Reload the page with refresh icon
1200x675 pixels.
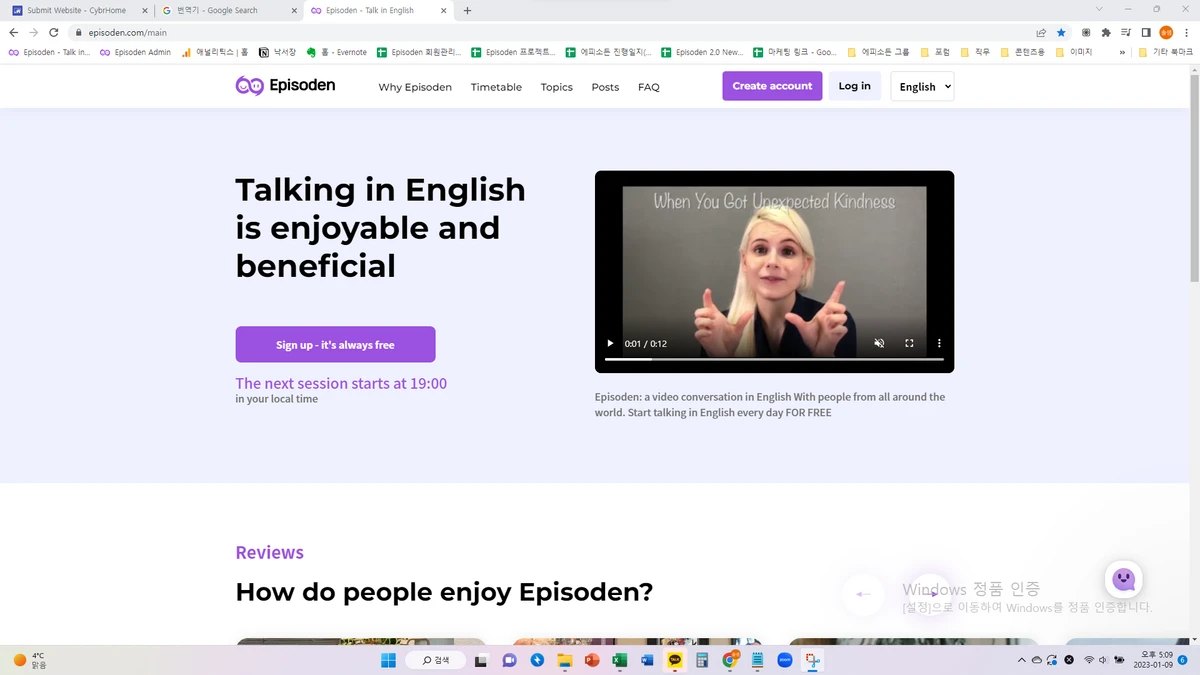coord(53,32)
